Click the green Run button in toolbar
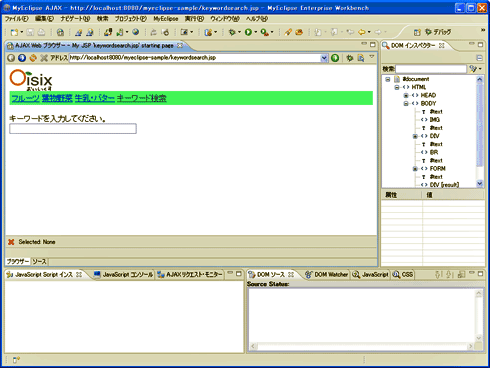This screenshot has width=490, height=368. tap(248, 32)
